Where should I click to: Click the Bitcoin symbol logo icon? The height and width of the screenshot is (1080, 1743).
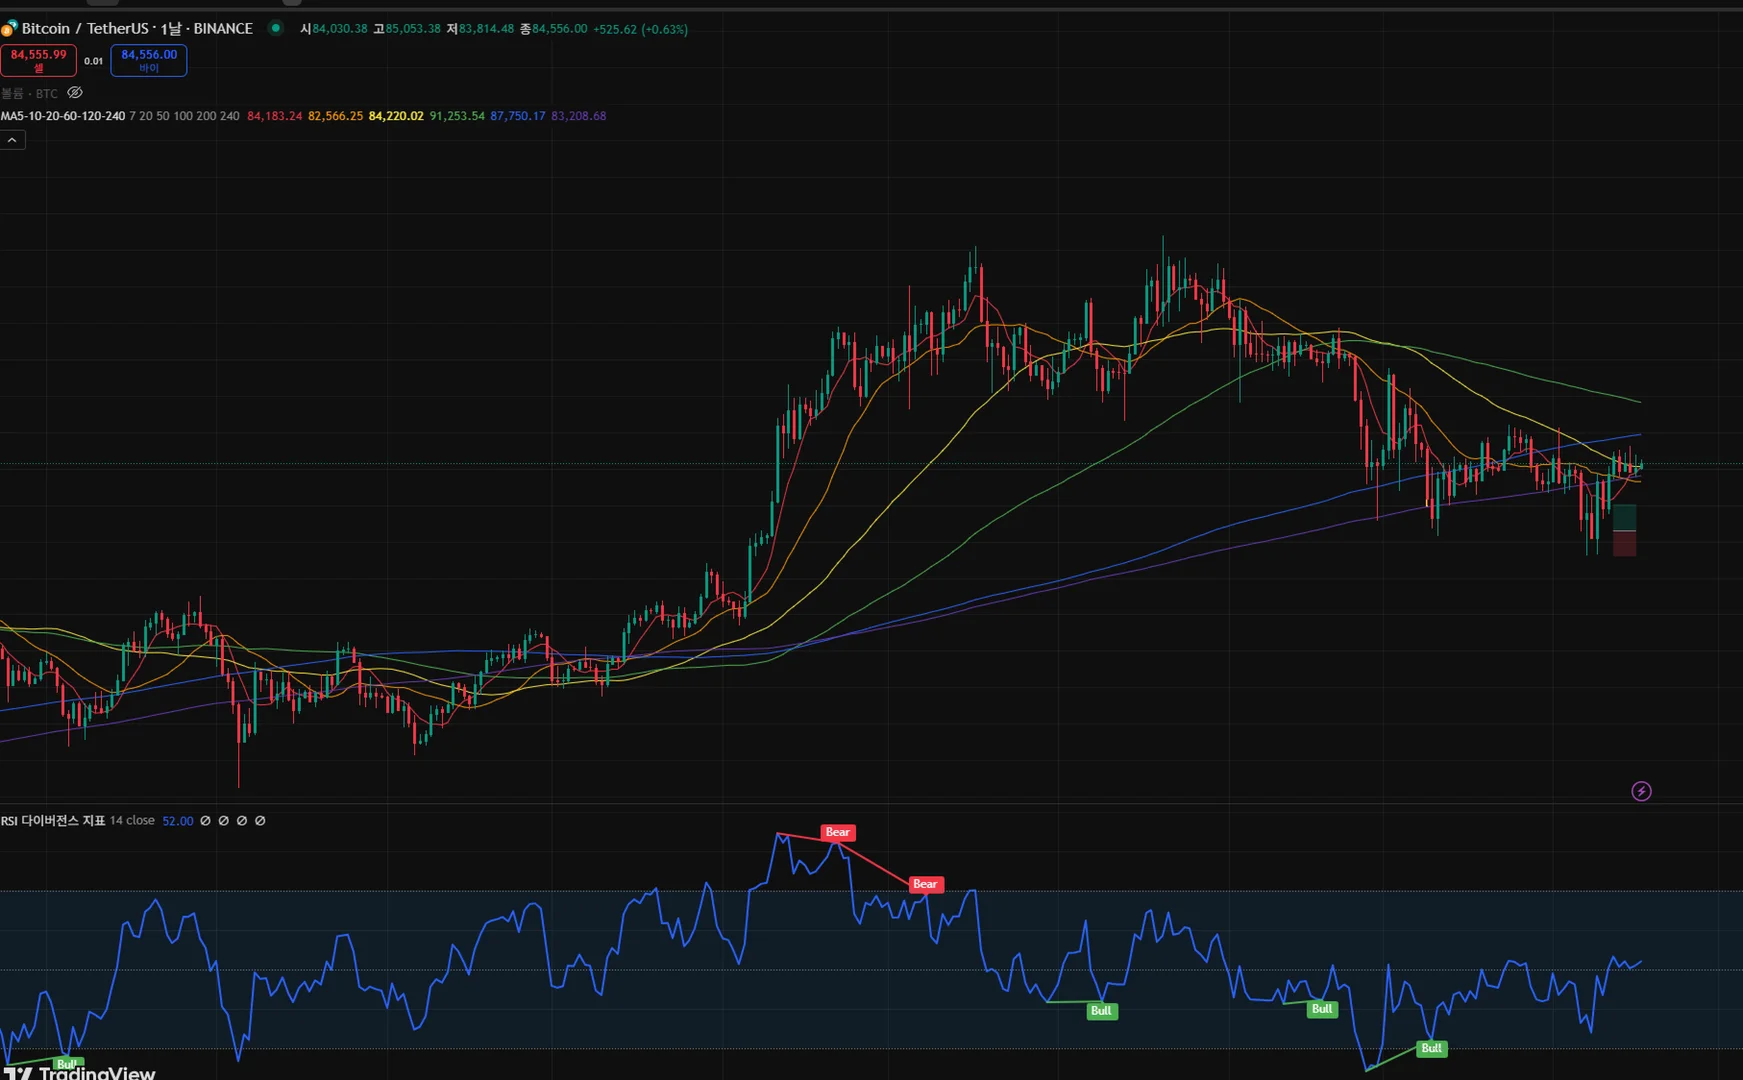pyautogui.click(x=9, y=28)
